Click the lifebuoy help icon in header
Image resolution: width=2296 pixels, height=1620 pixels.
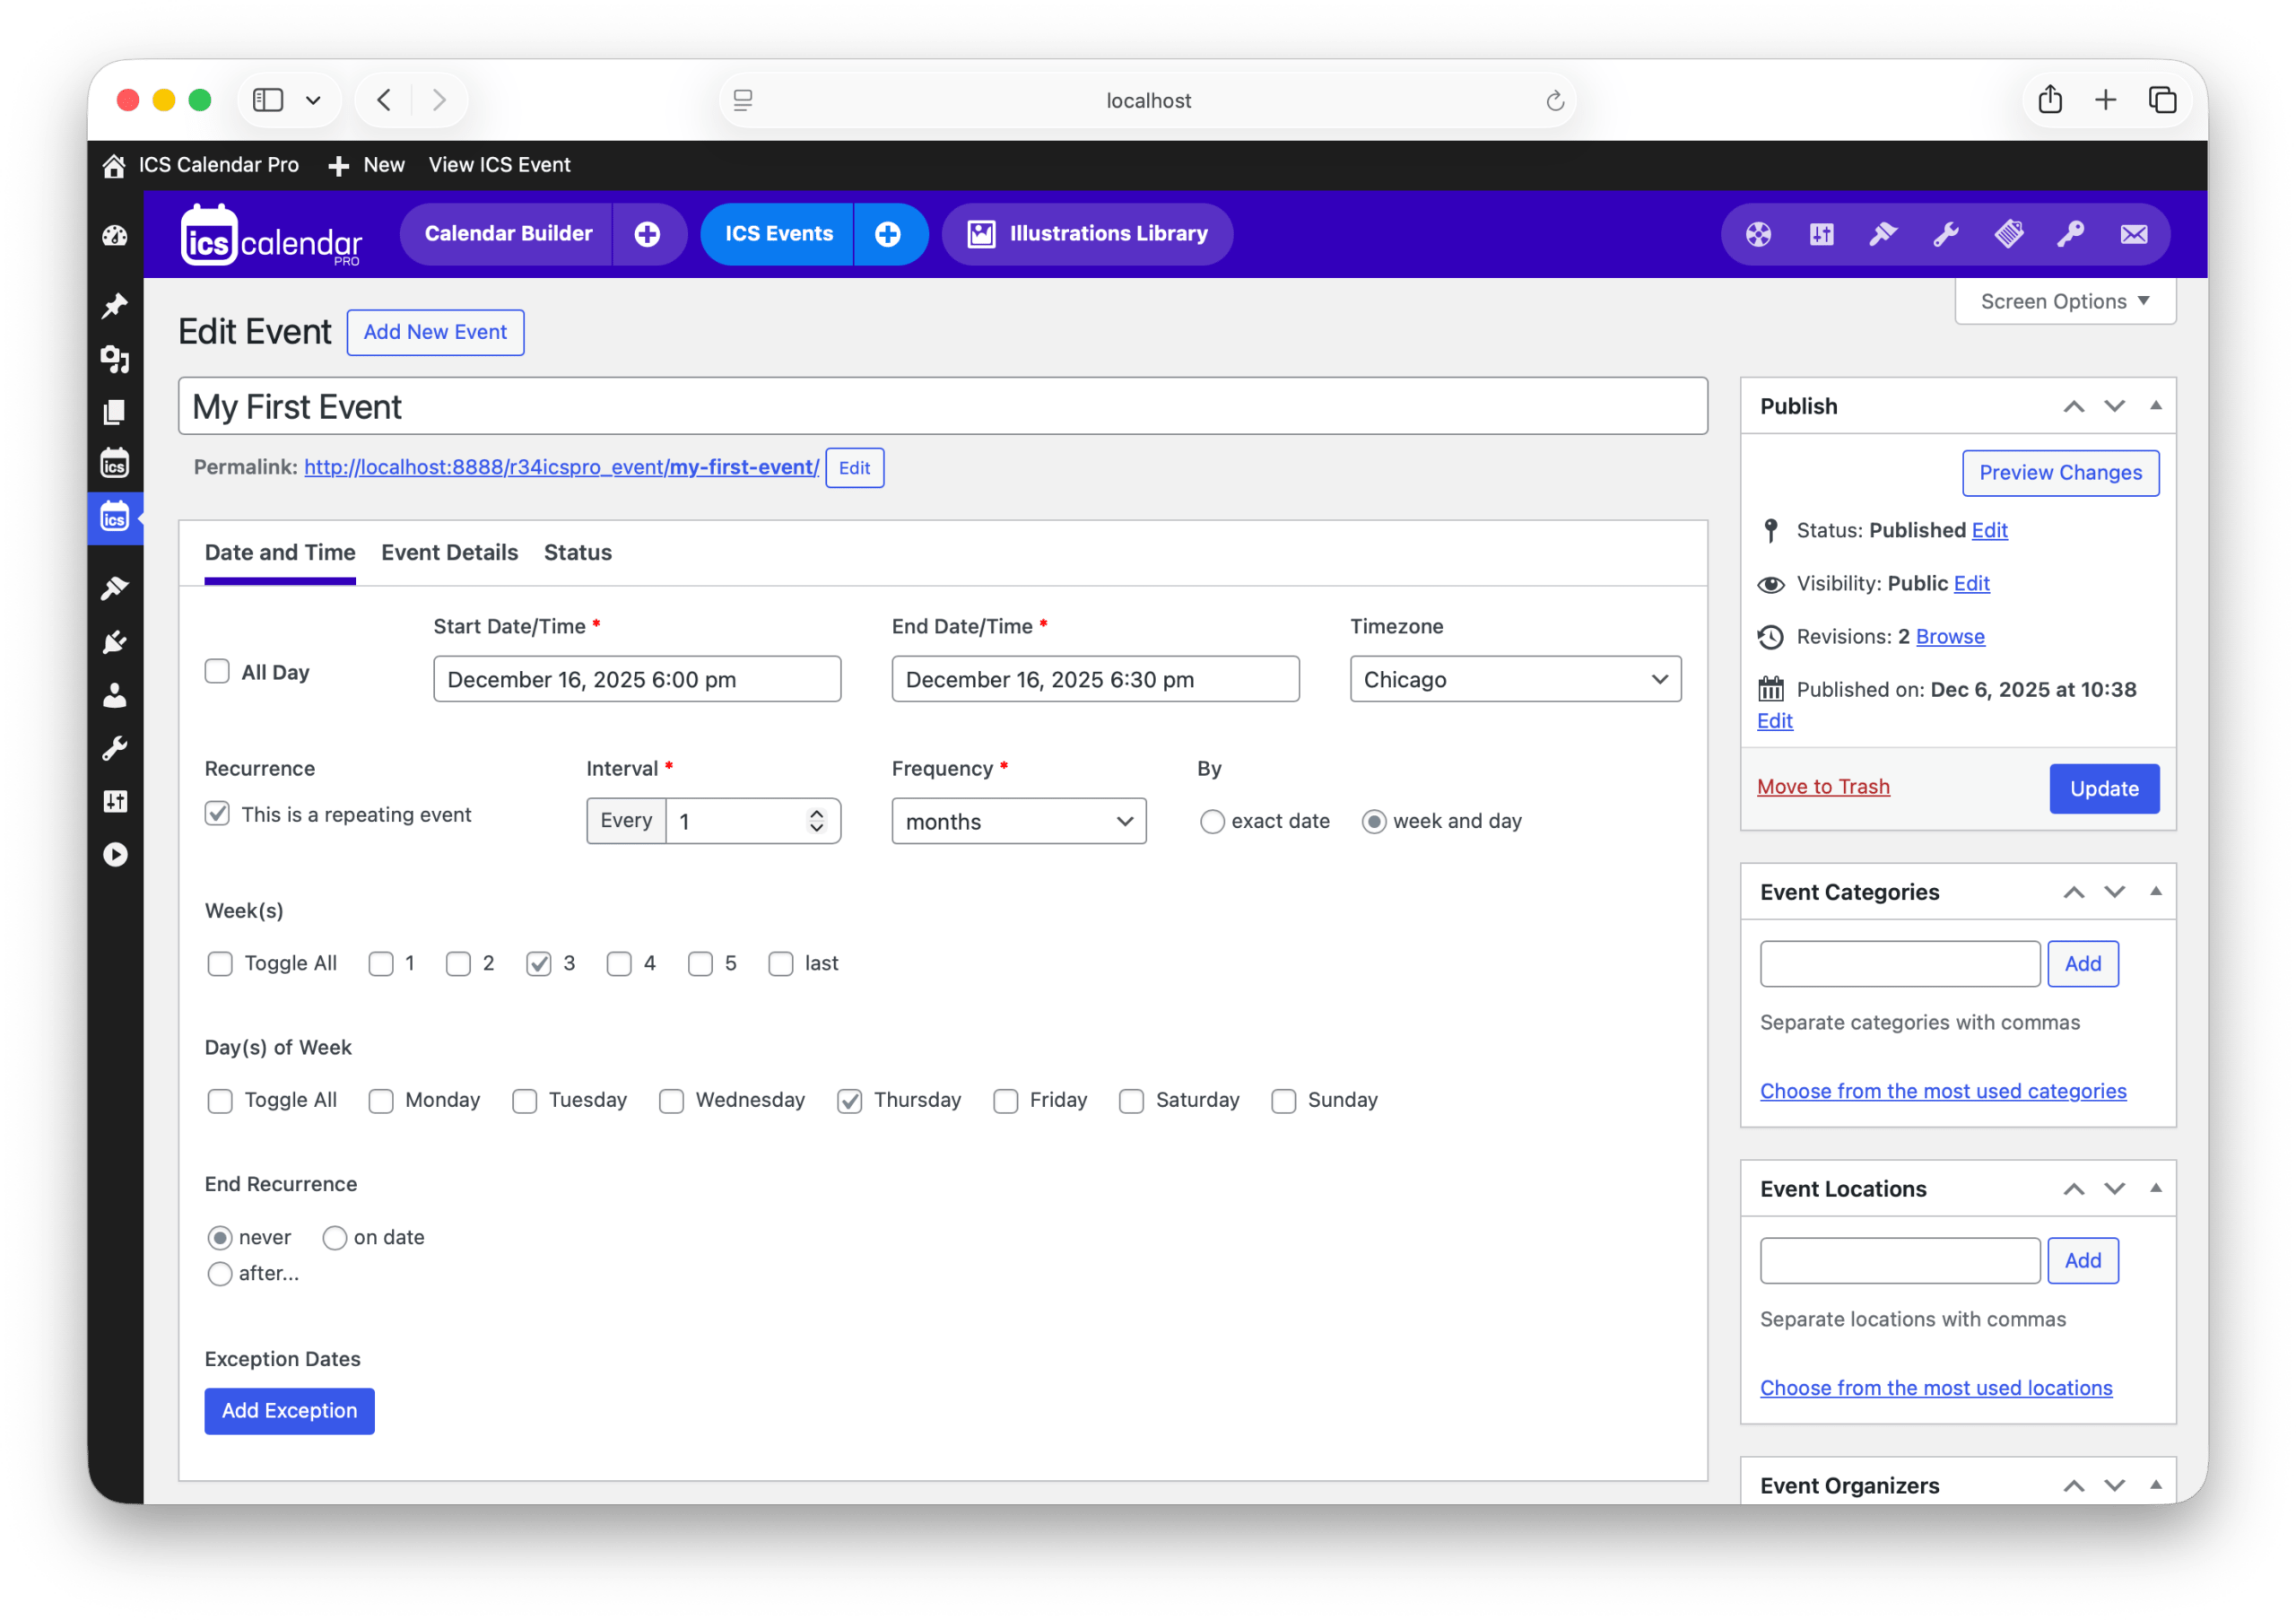[x=1758, y=234]
